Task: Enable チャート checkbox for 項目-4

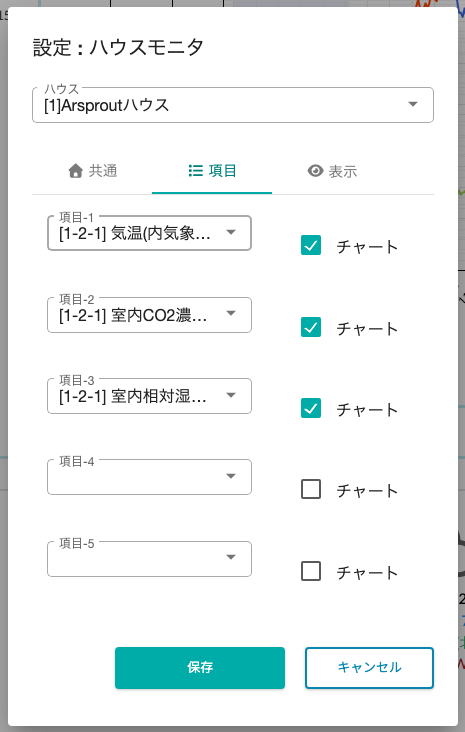Action: point(311,490)
